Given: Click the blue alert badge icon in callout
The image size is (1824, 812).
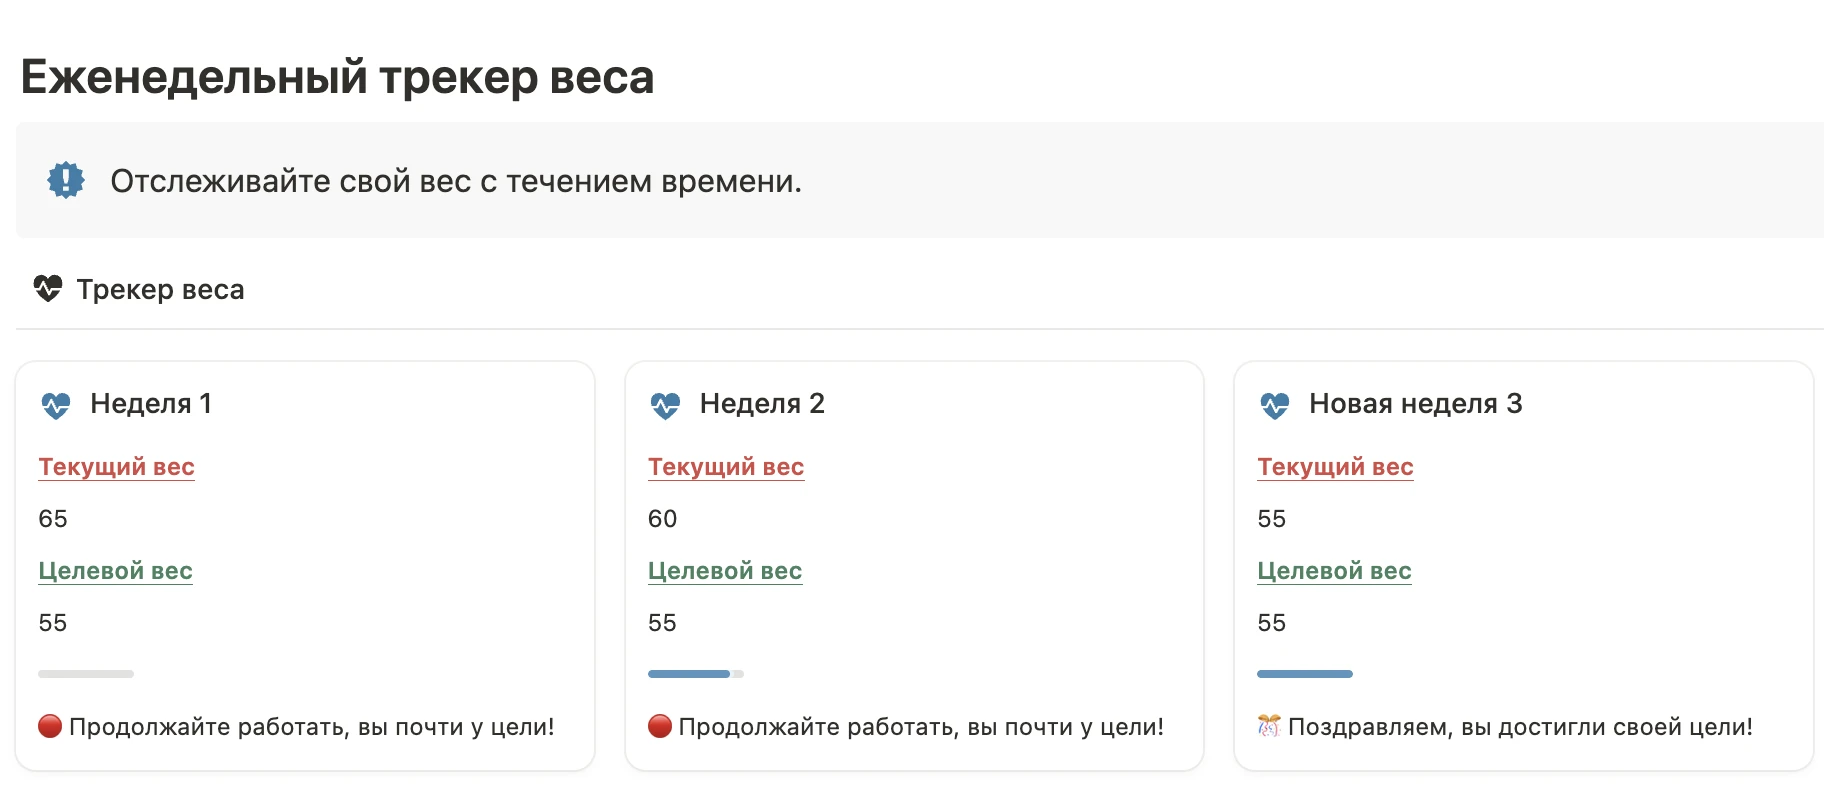Looking at the screenshot, I should [x=66, y=180].
